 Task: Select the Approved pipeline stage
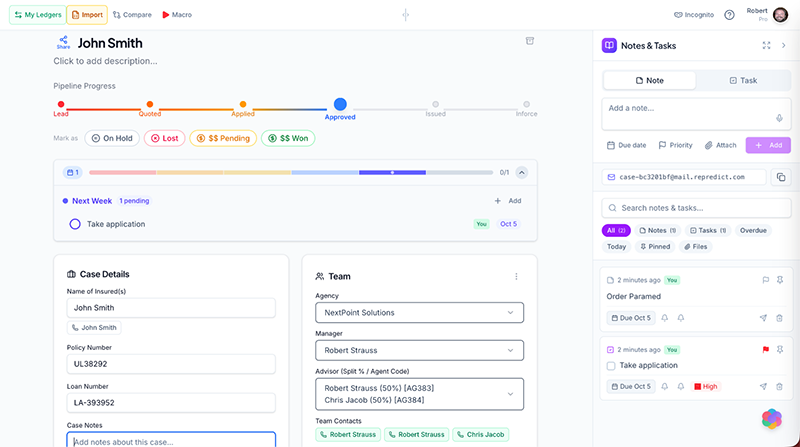tap(340, 109)
